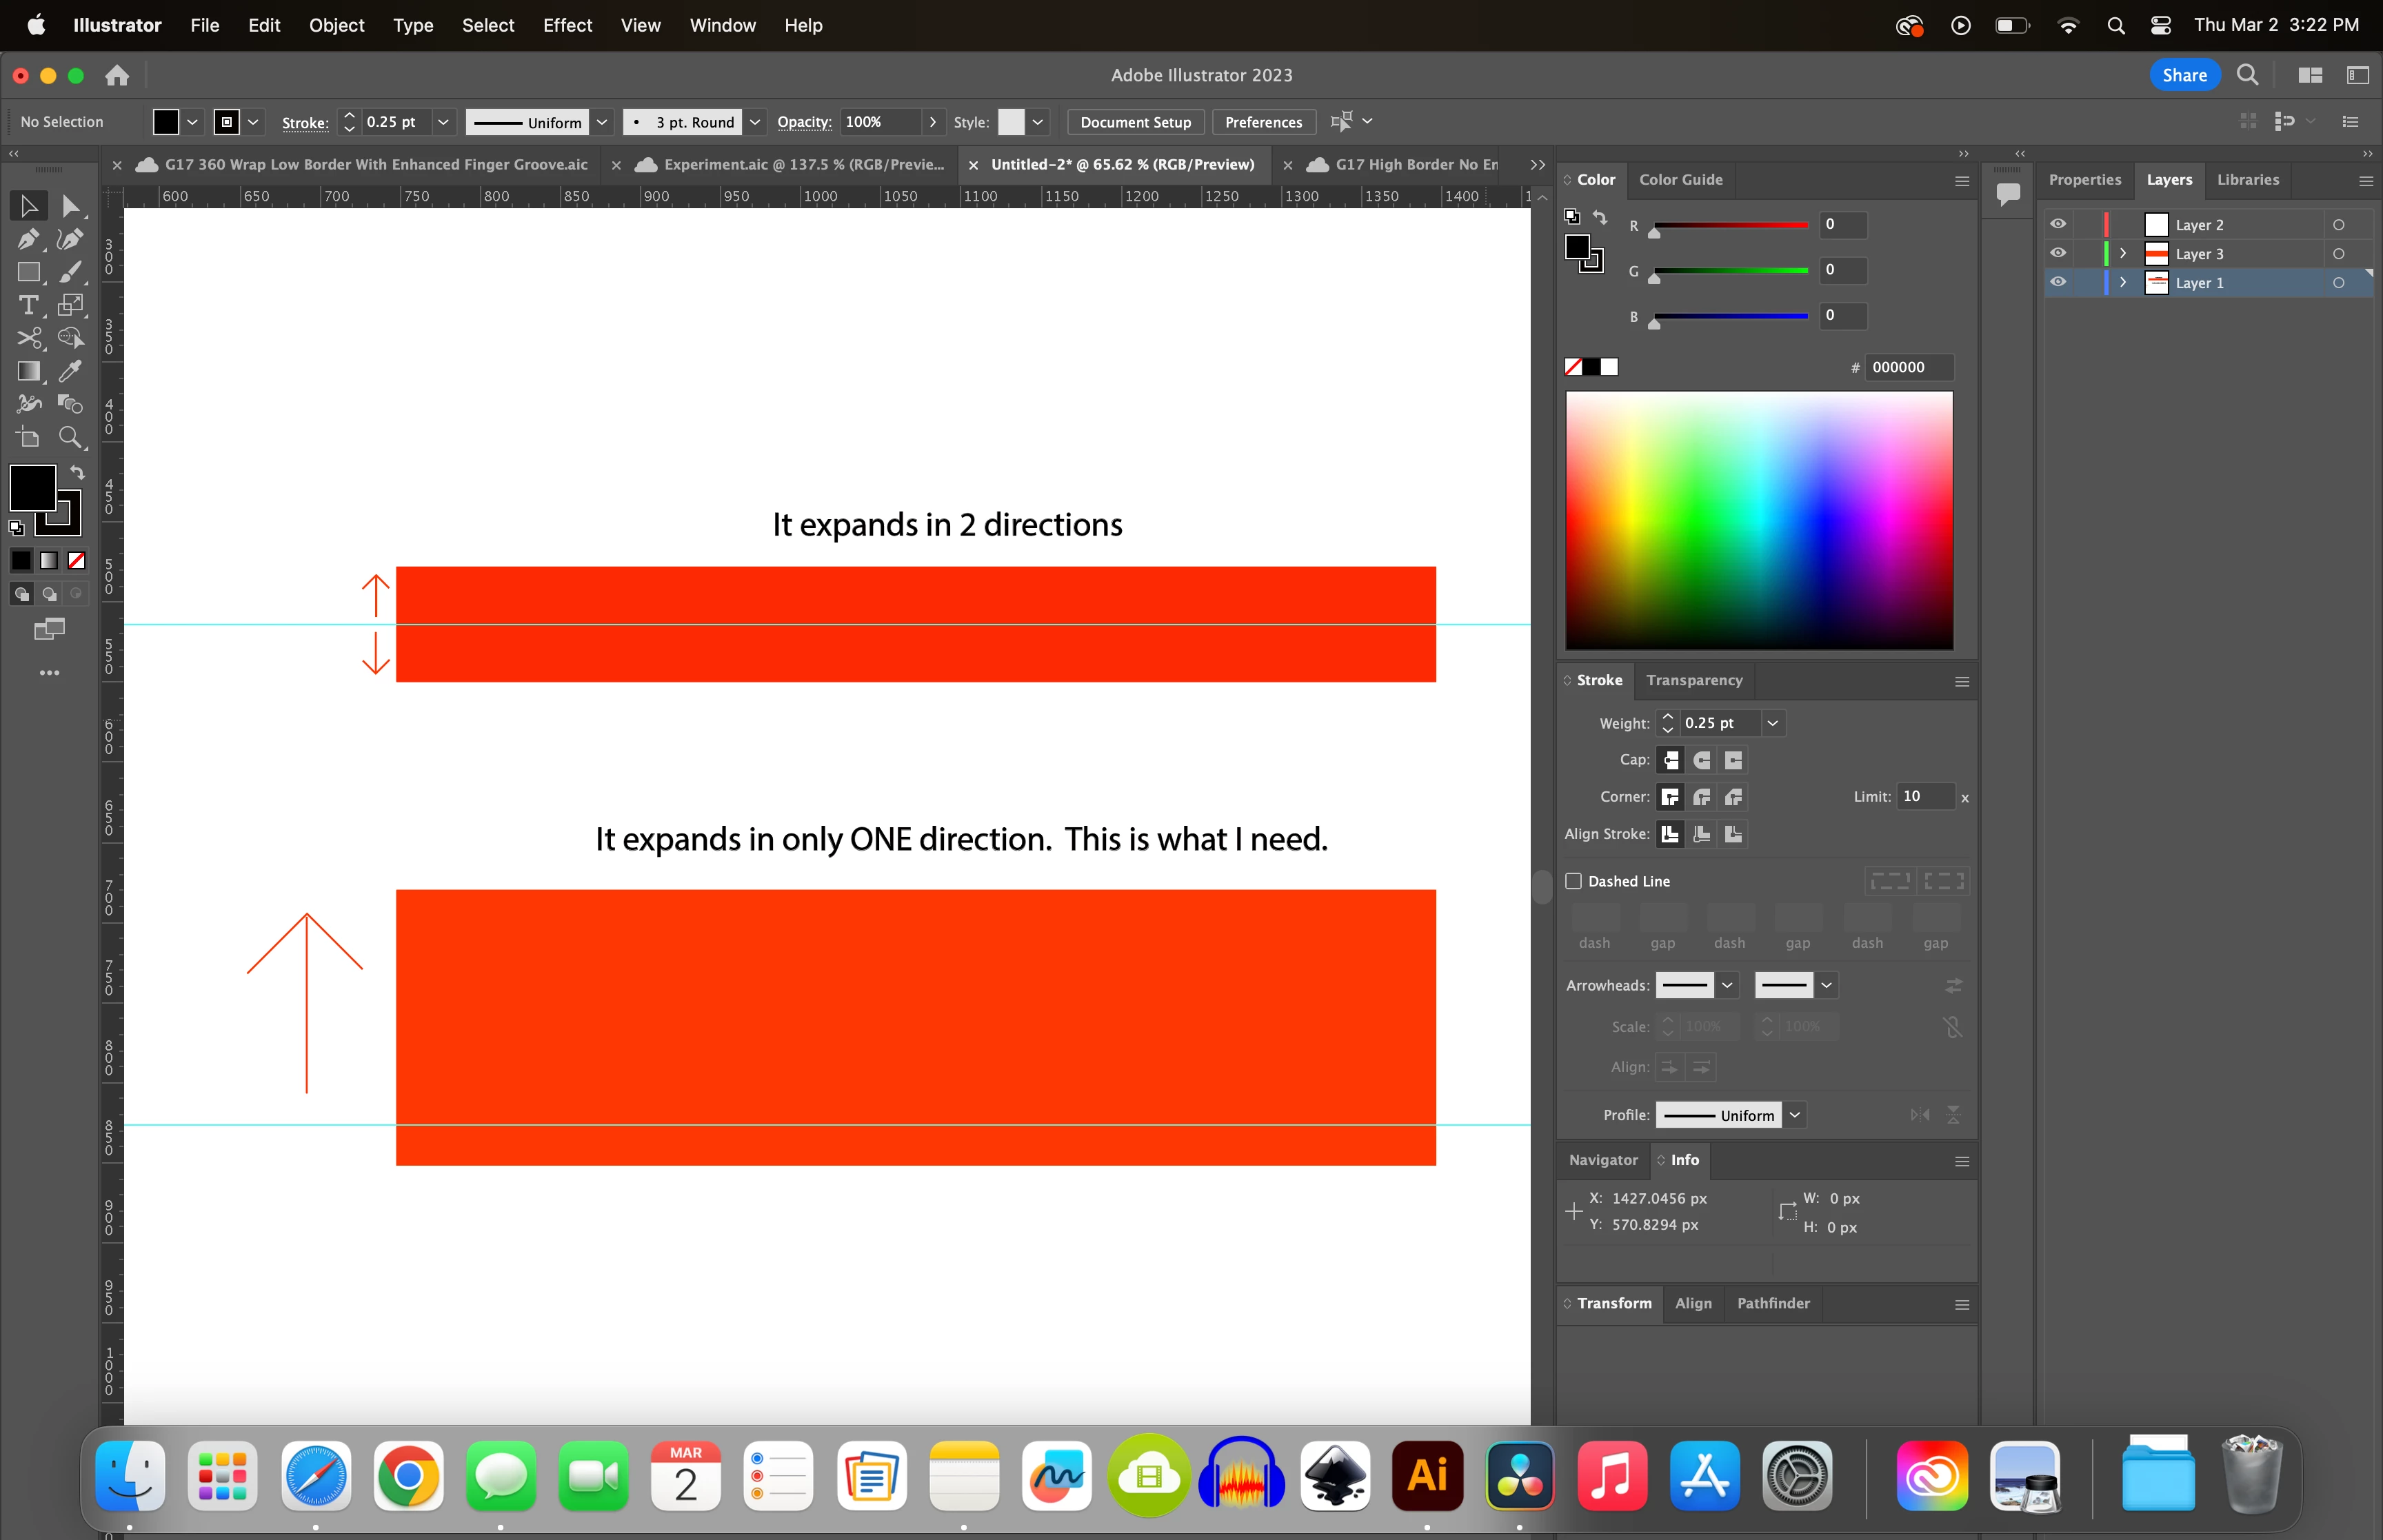Select the Scissors tool

click(x=28, y=338)
